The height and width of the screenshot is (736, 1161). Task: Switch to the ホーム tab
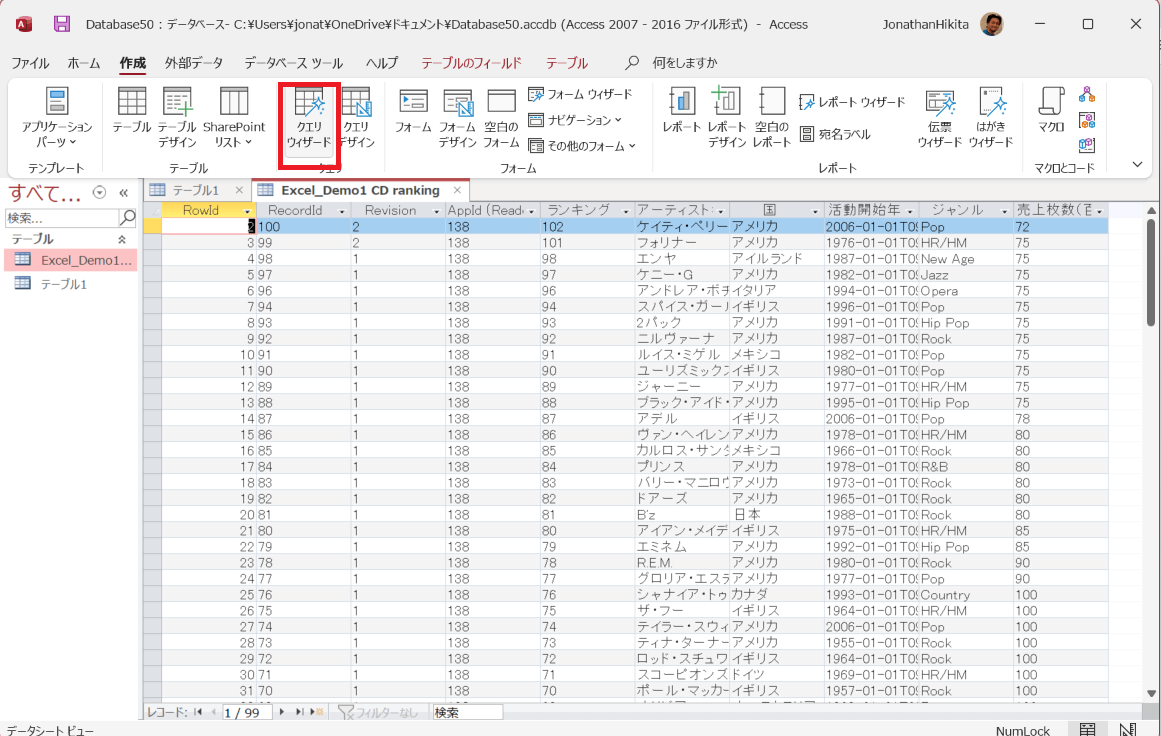pyautogui.click(x=84, y=63)
